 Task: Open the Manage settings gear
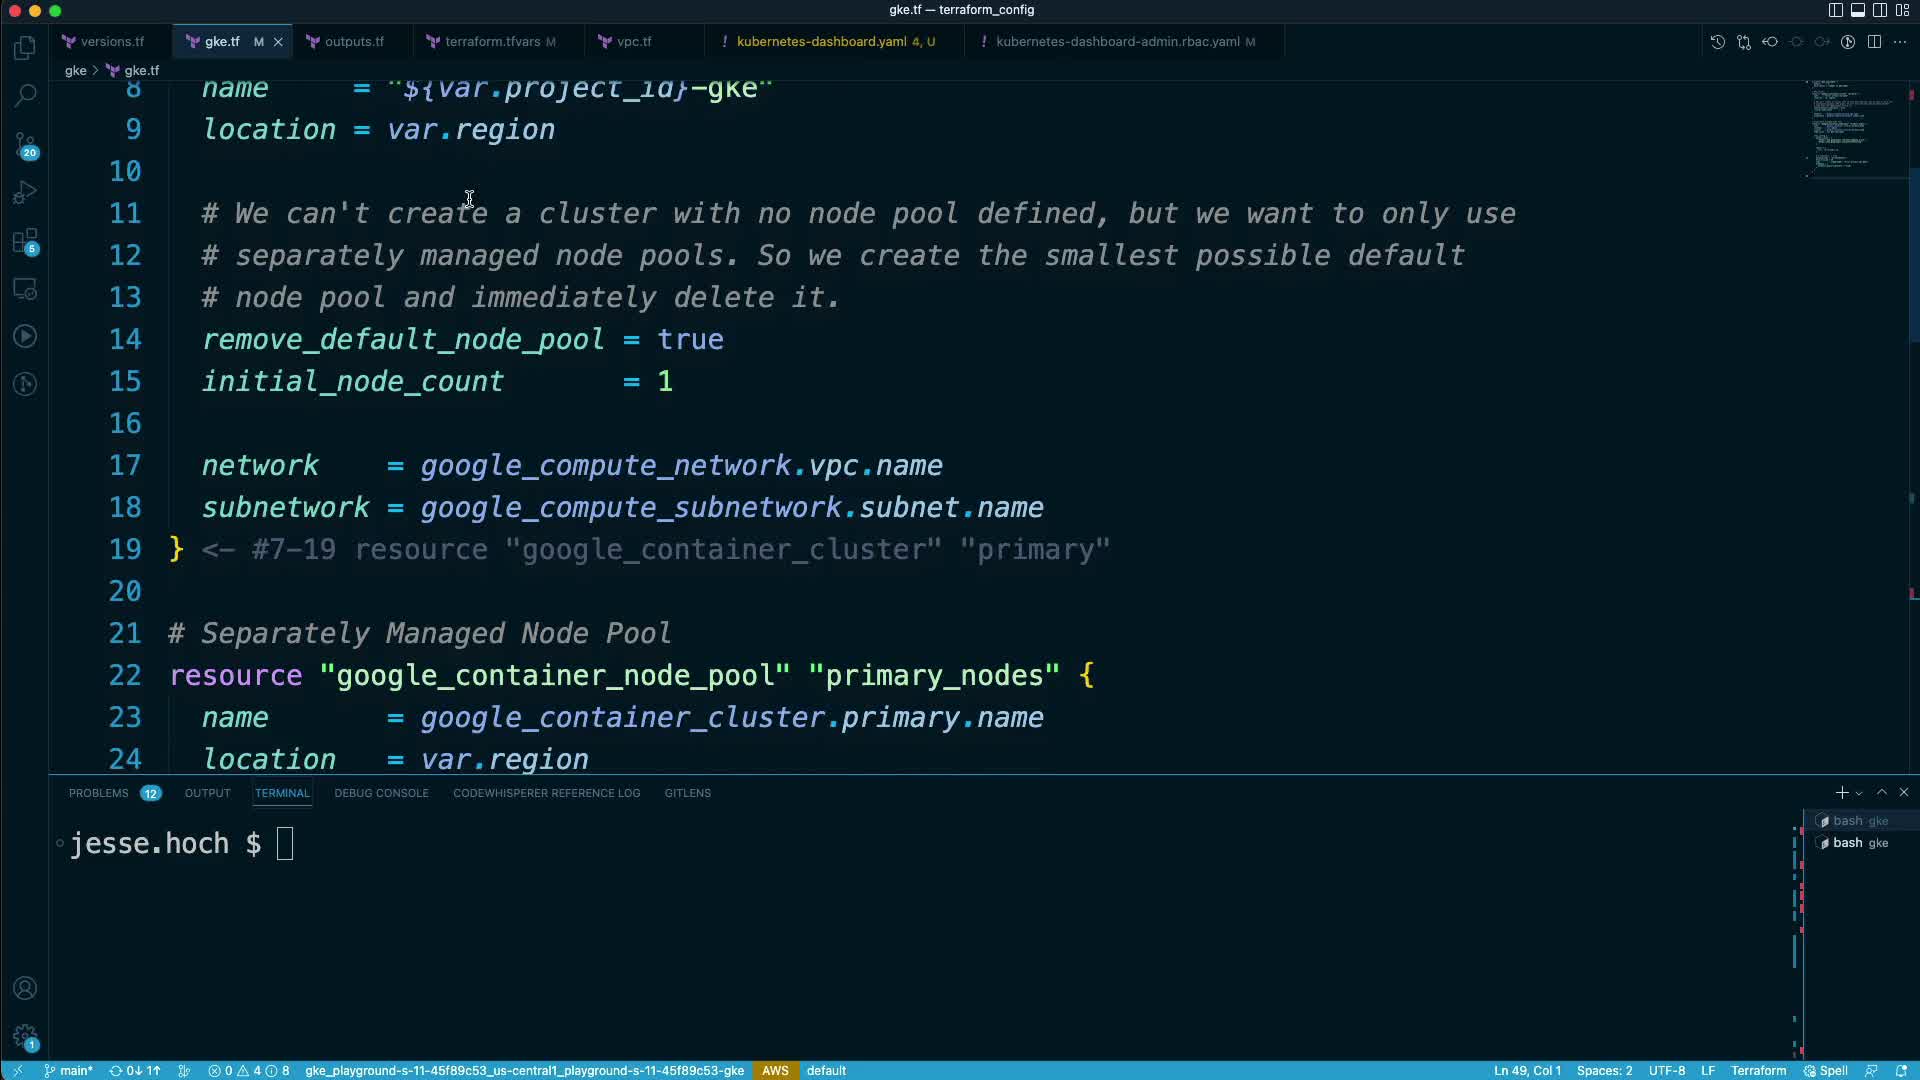pos(25,1037)
